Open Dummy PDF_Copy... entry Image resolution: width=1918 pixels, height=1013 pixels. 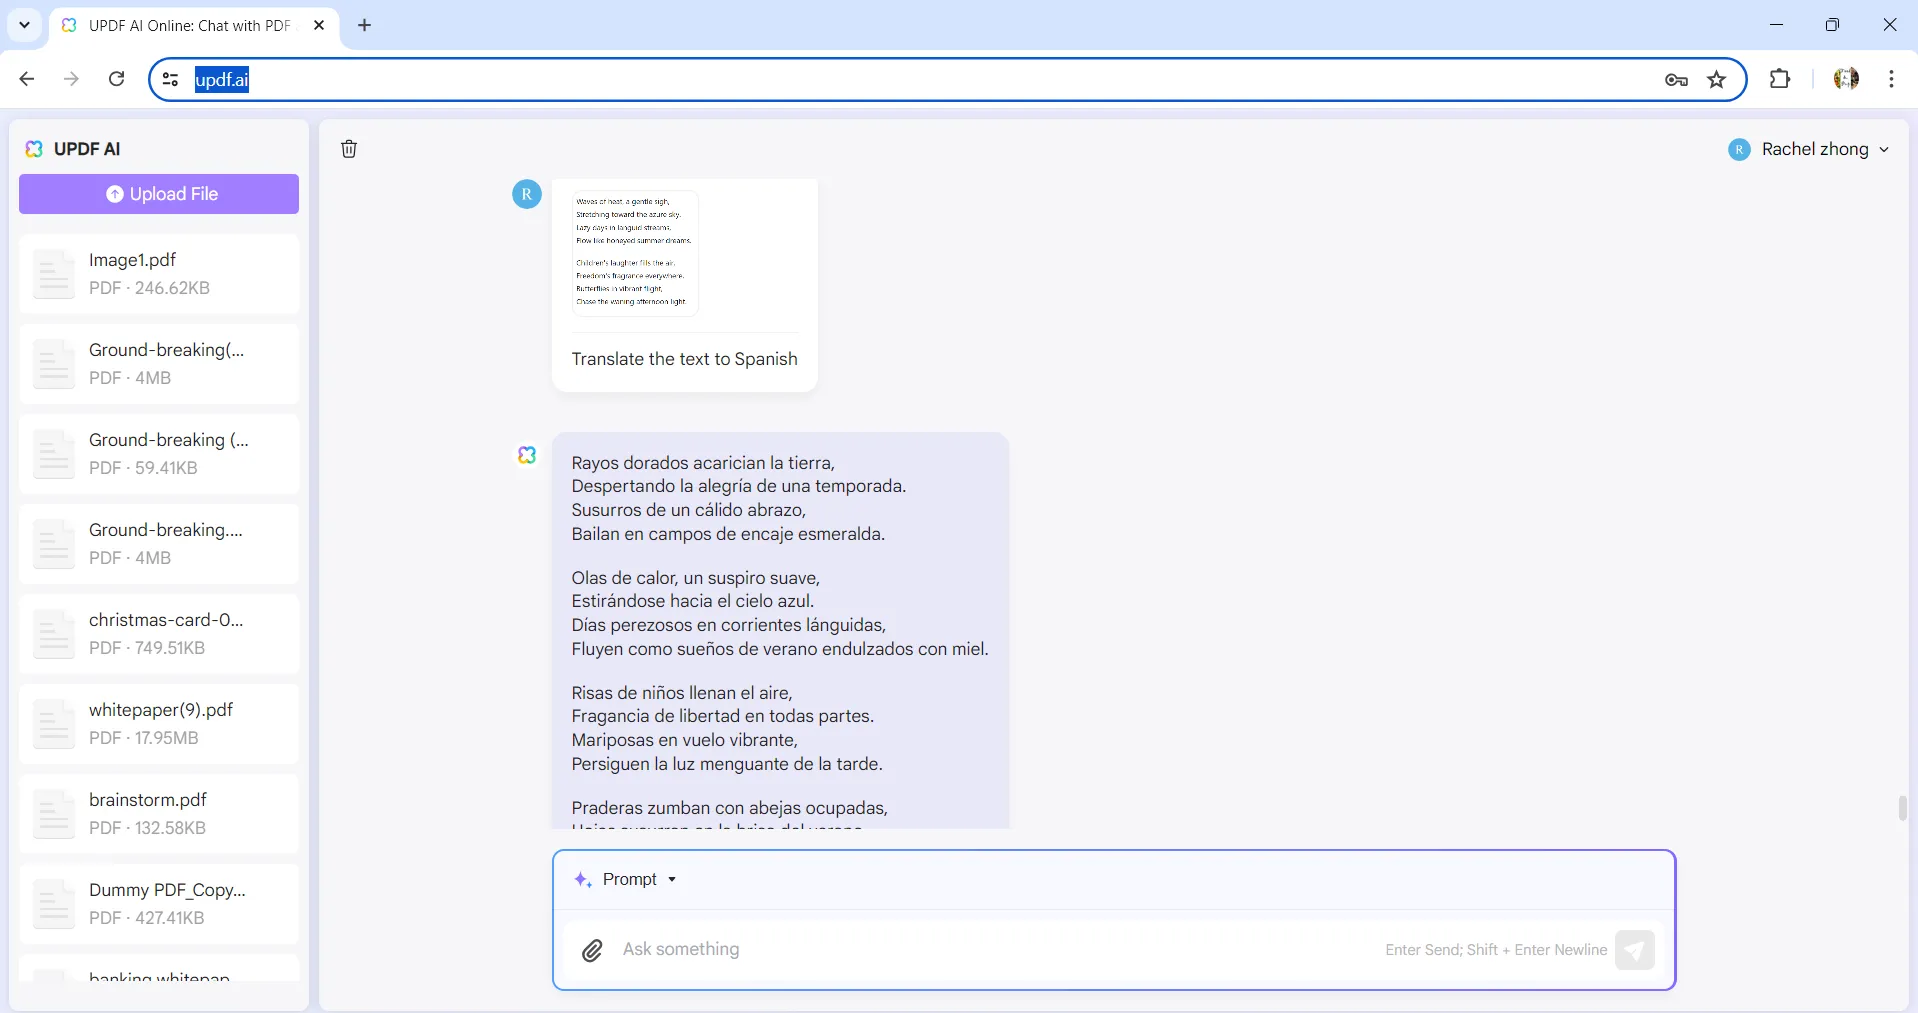click(x=159, y=904)
